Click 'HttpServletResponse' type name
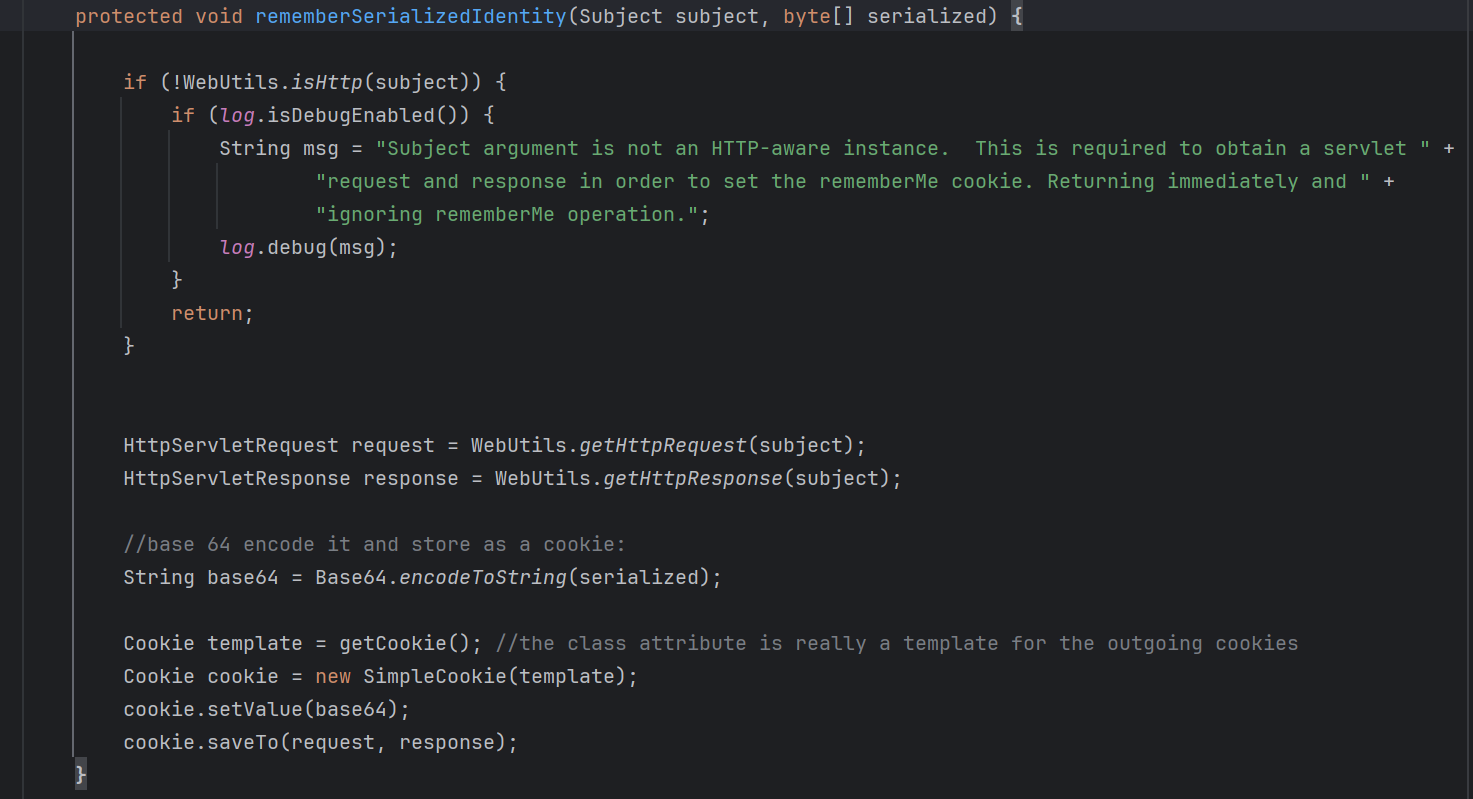The height and width of the screenshot is (799, 1473). click(x=237, y=478)
